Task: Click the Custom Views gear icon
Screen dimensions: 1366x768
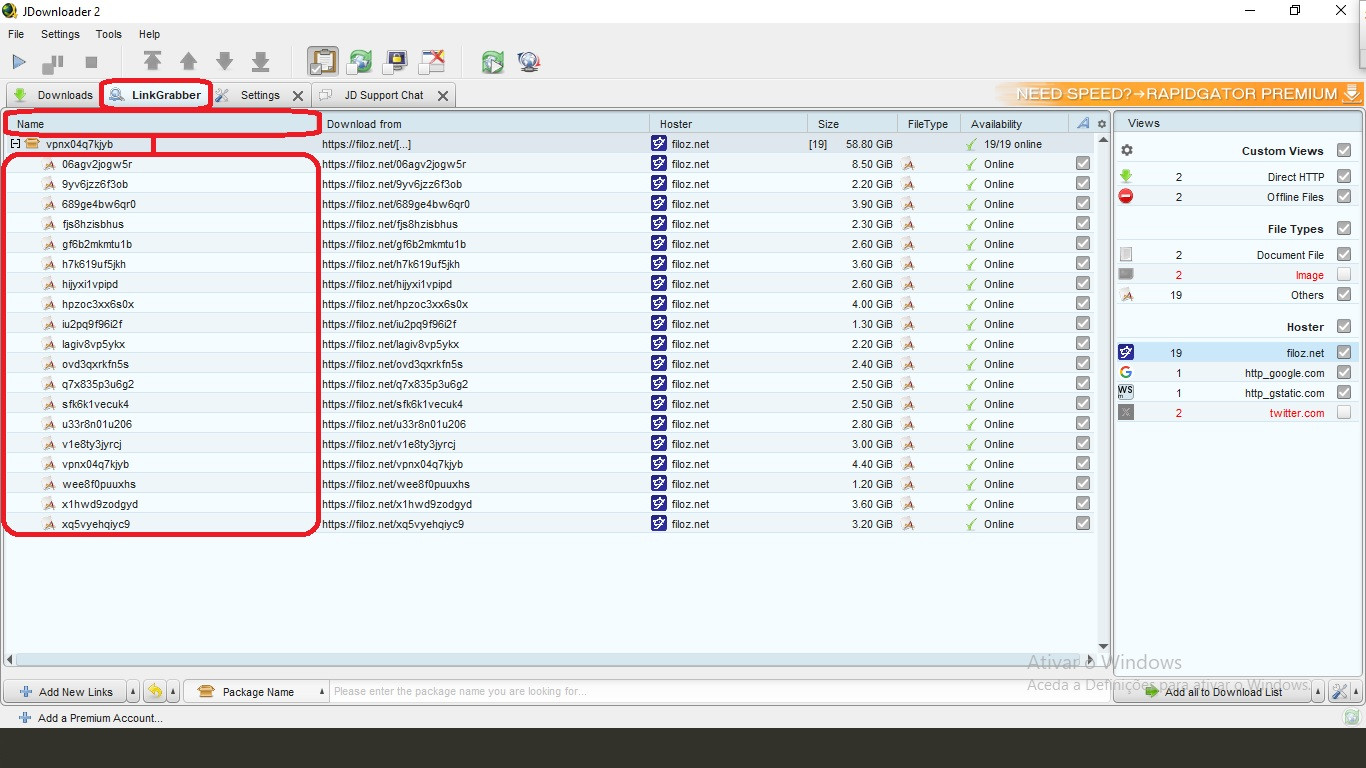Action: (x=1127, y=150)
